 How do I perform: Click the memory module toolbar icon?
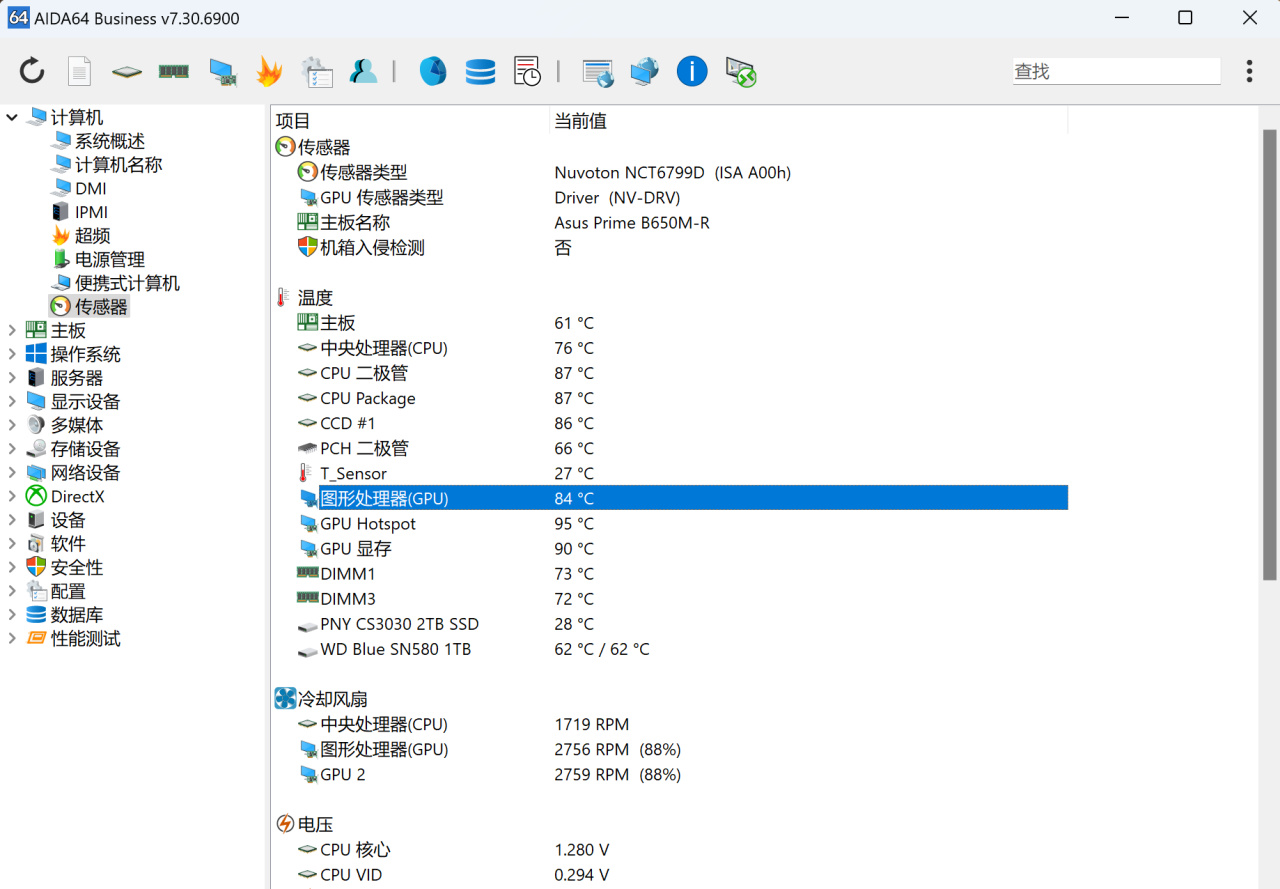[174, 71]
